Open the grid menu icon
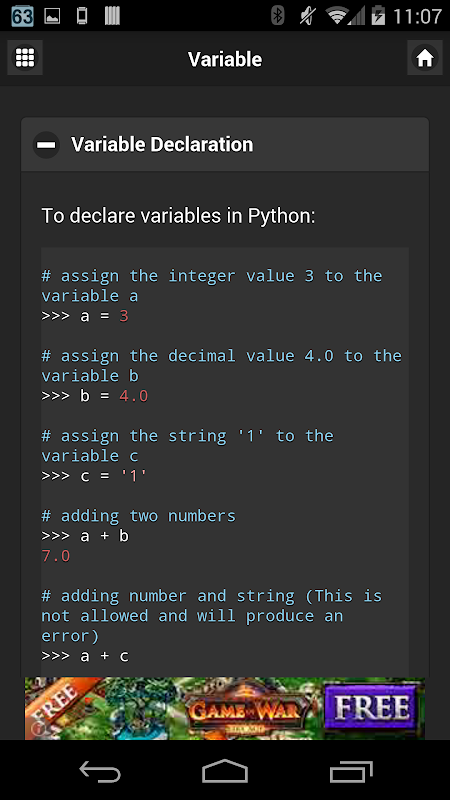 tap(25, 58)
